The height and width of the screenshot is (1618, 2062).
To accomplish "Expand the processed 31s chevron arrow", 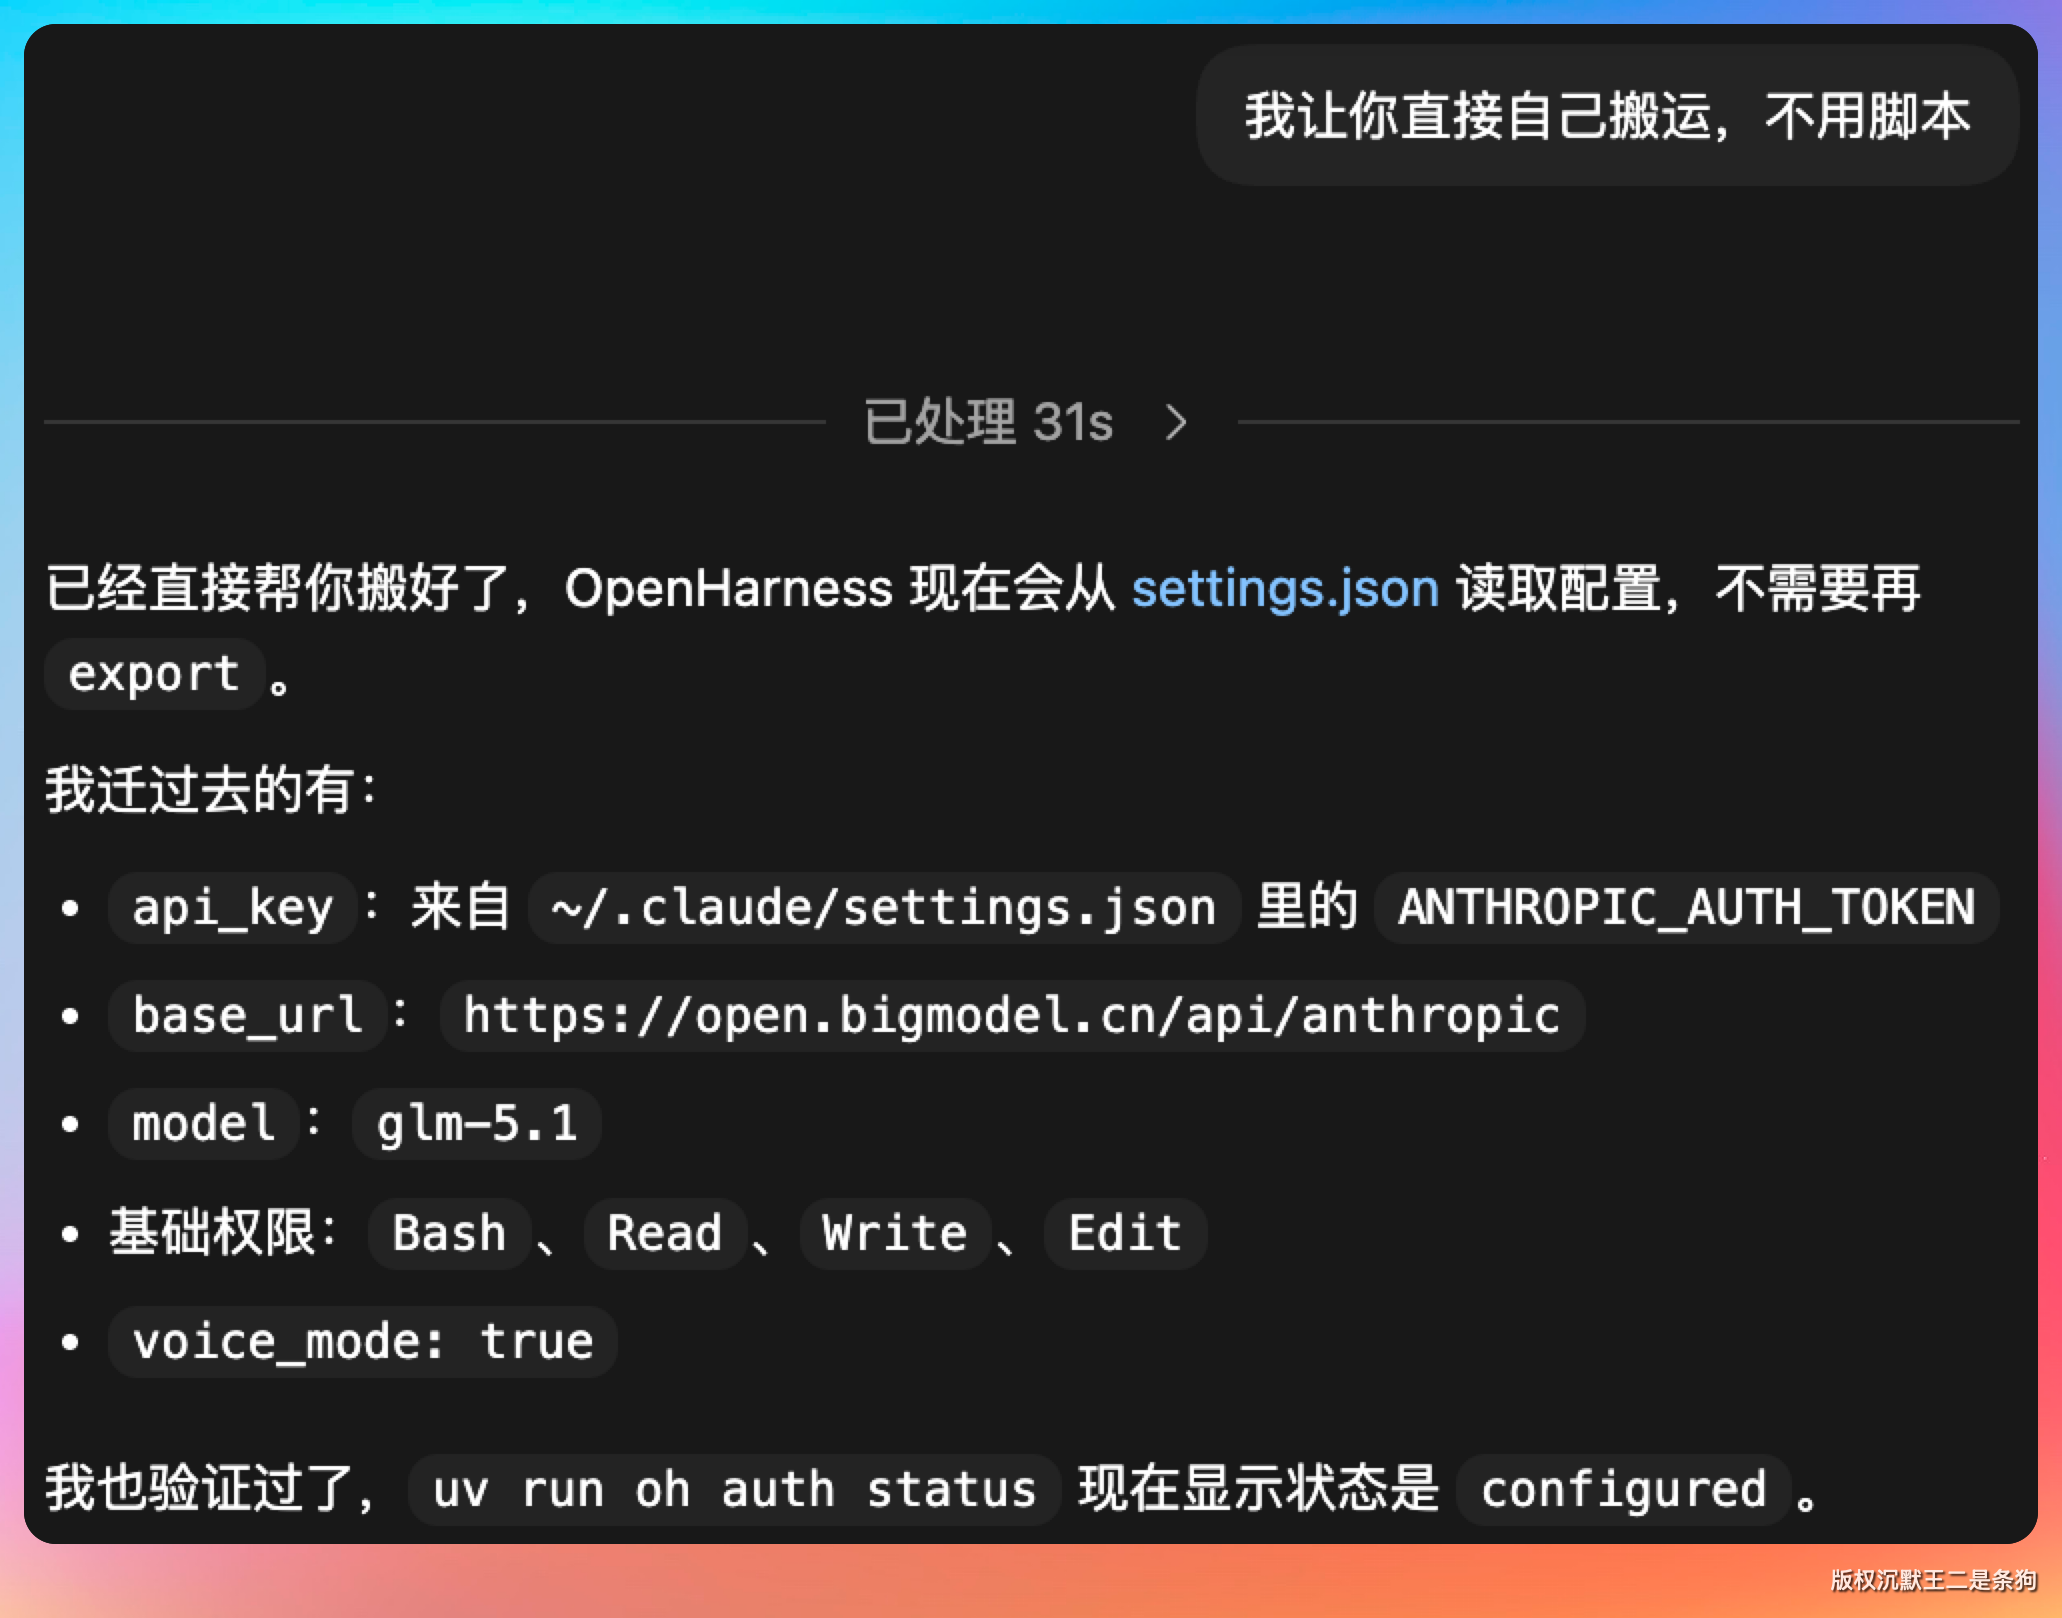I will 1176,422.
